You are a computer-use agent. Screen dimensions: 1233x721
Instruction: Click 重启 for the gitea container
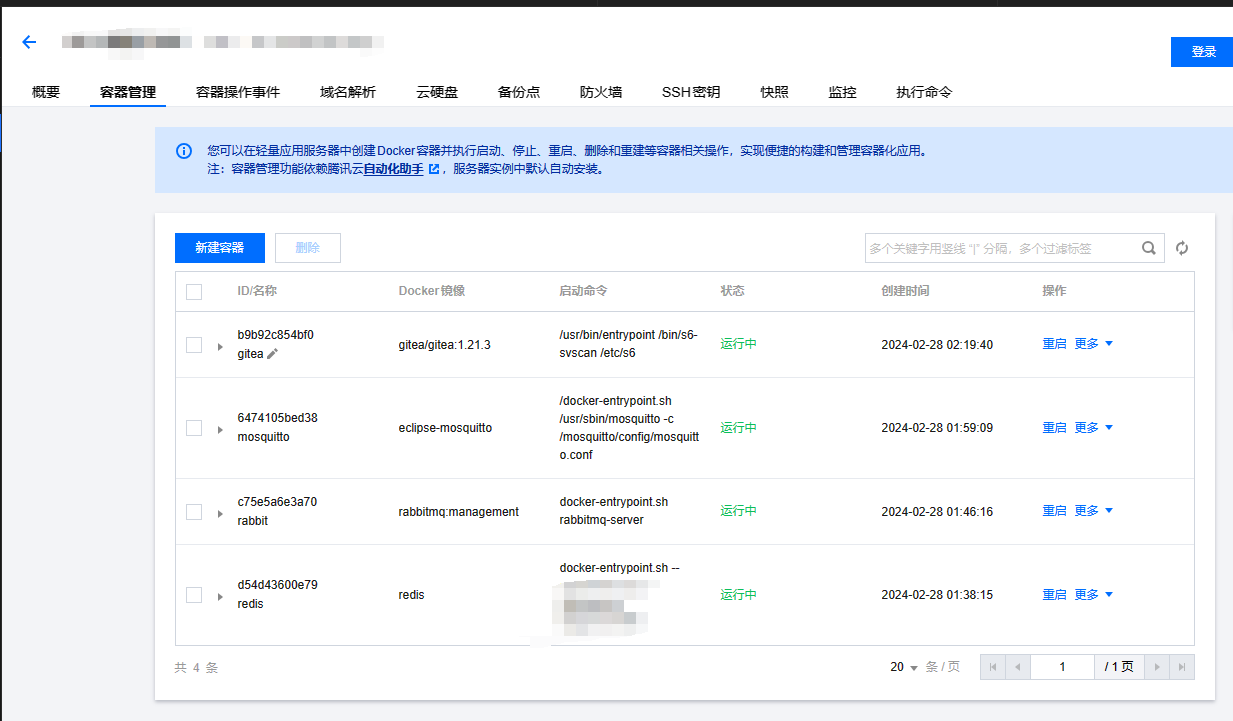coord(1054,344)
